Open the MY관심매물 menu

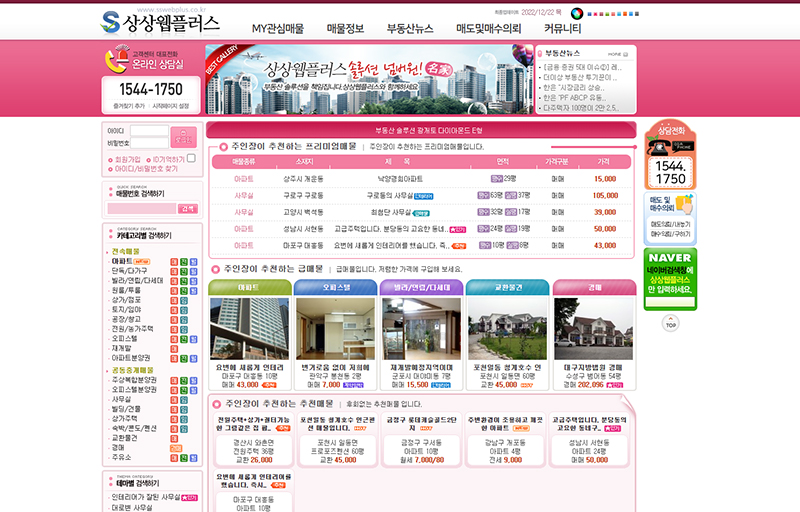[278, 29]
